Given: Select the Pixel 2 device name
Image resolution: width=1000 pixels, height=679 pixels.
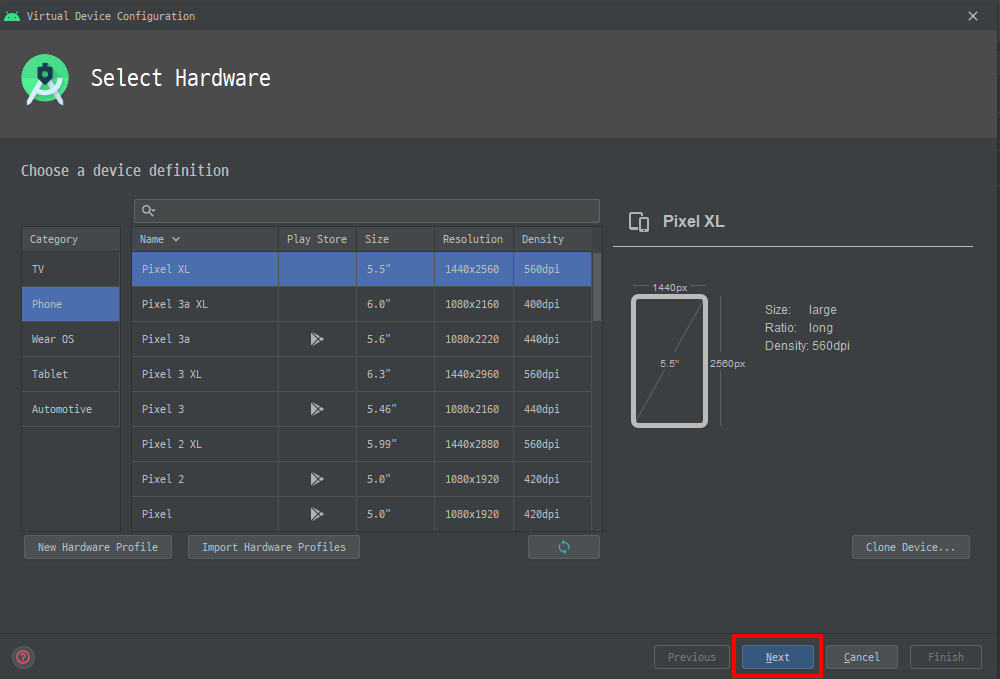Looking at the screenshot, I should tap(163, 479).
